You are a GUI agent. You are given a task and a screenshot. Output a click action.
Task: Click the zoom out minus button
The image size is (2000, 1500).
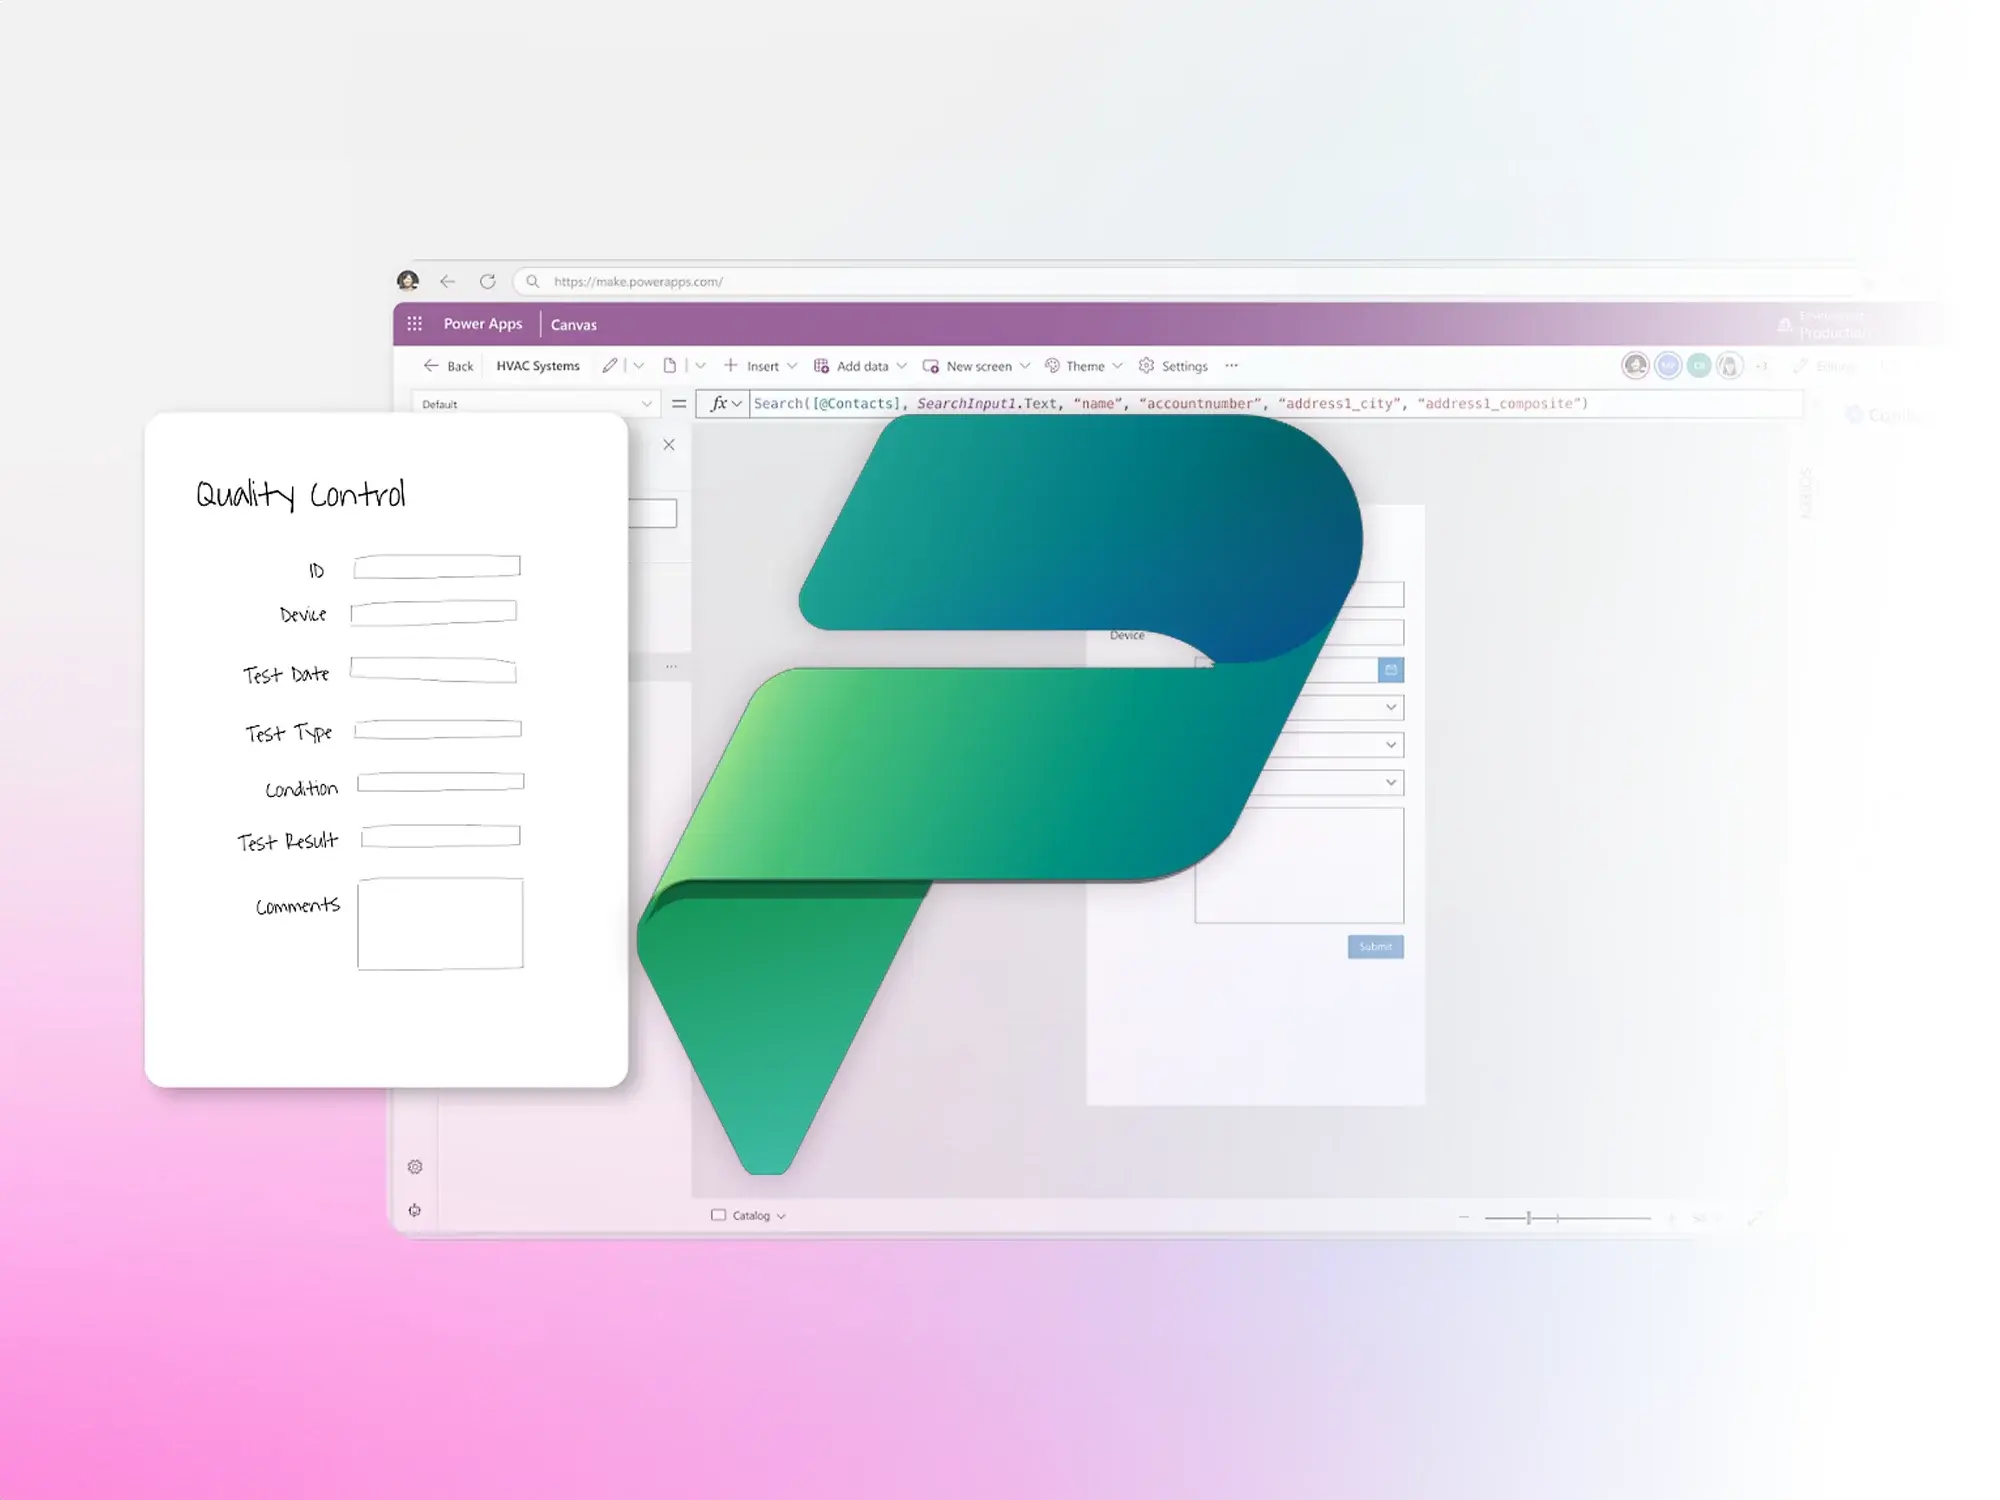(x=1464, y=1218)
